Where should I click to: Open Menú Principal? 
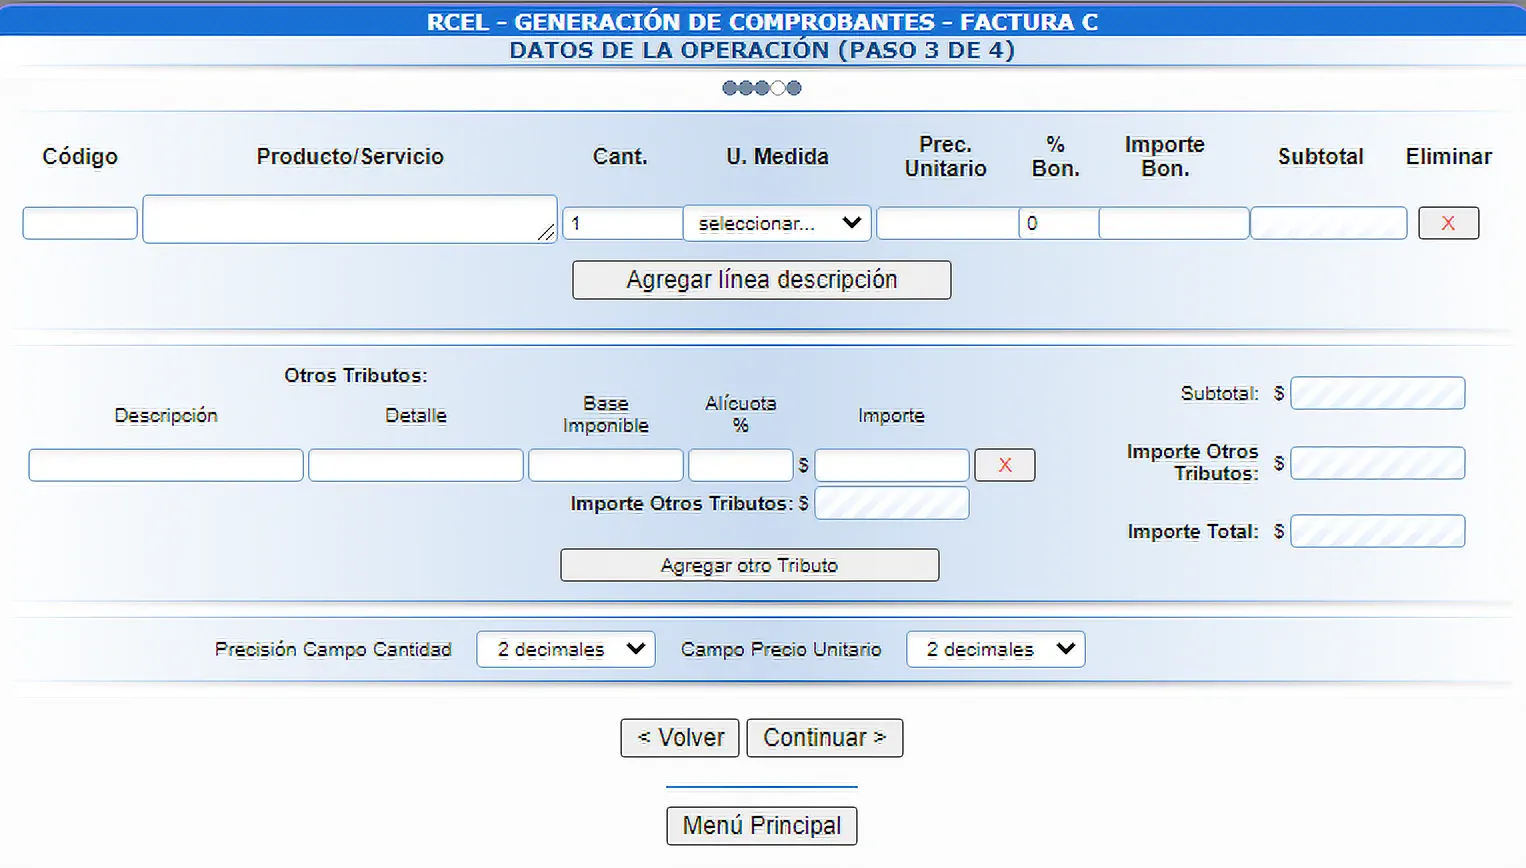click(x=761, y=826)
